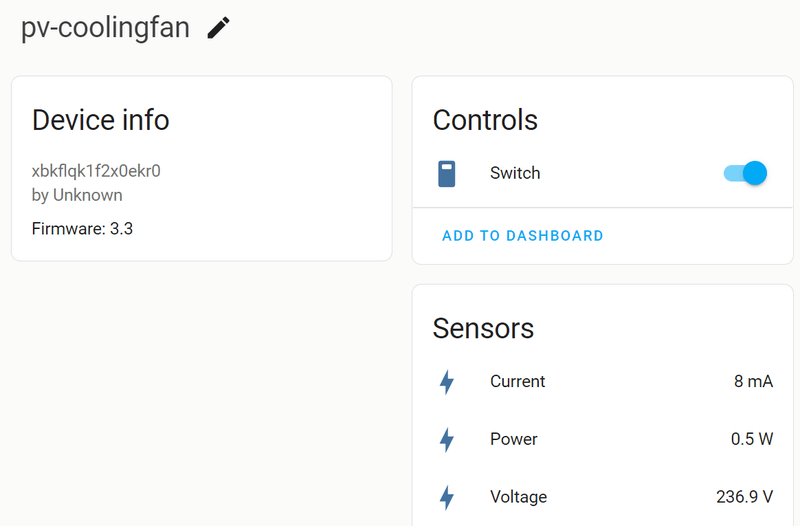Viewport: 800px width, 526px height.
Task: Click the device ID xbkflqk1f2x0ekr0 text
Action: (96, 170)
